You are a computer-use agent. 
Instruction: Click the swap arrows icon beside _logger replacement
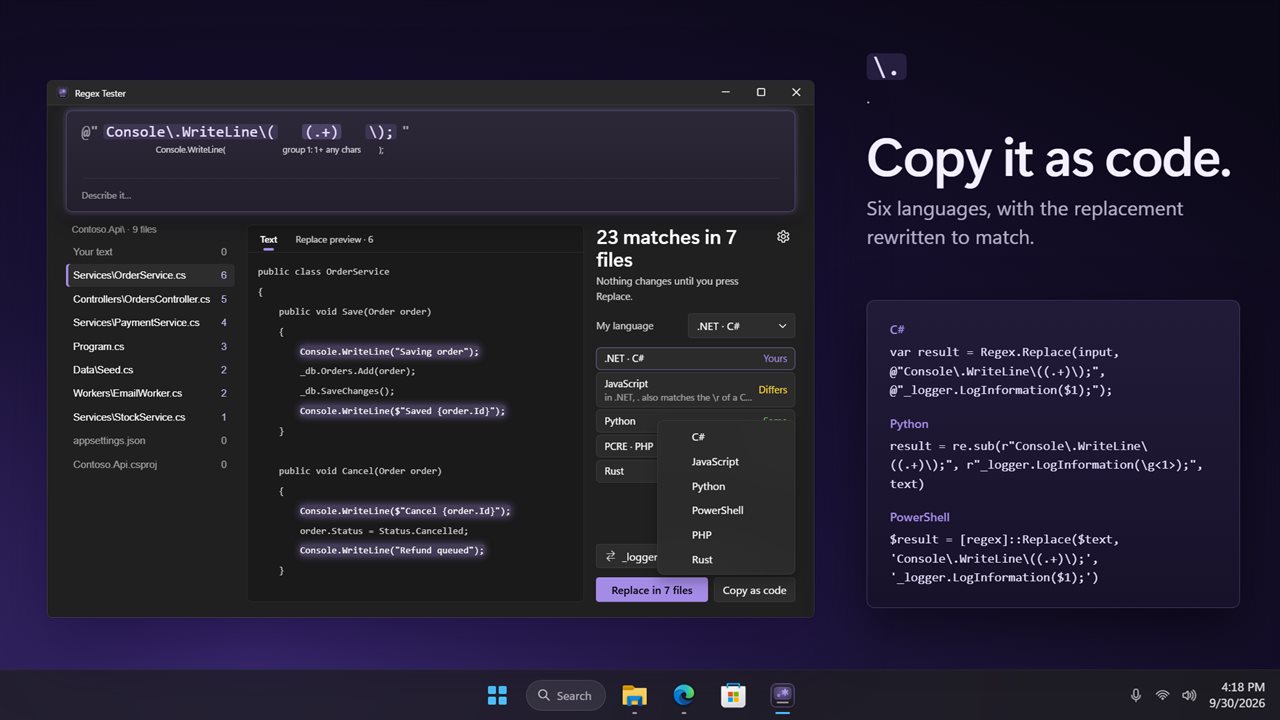point(610,557)
